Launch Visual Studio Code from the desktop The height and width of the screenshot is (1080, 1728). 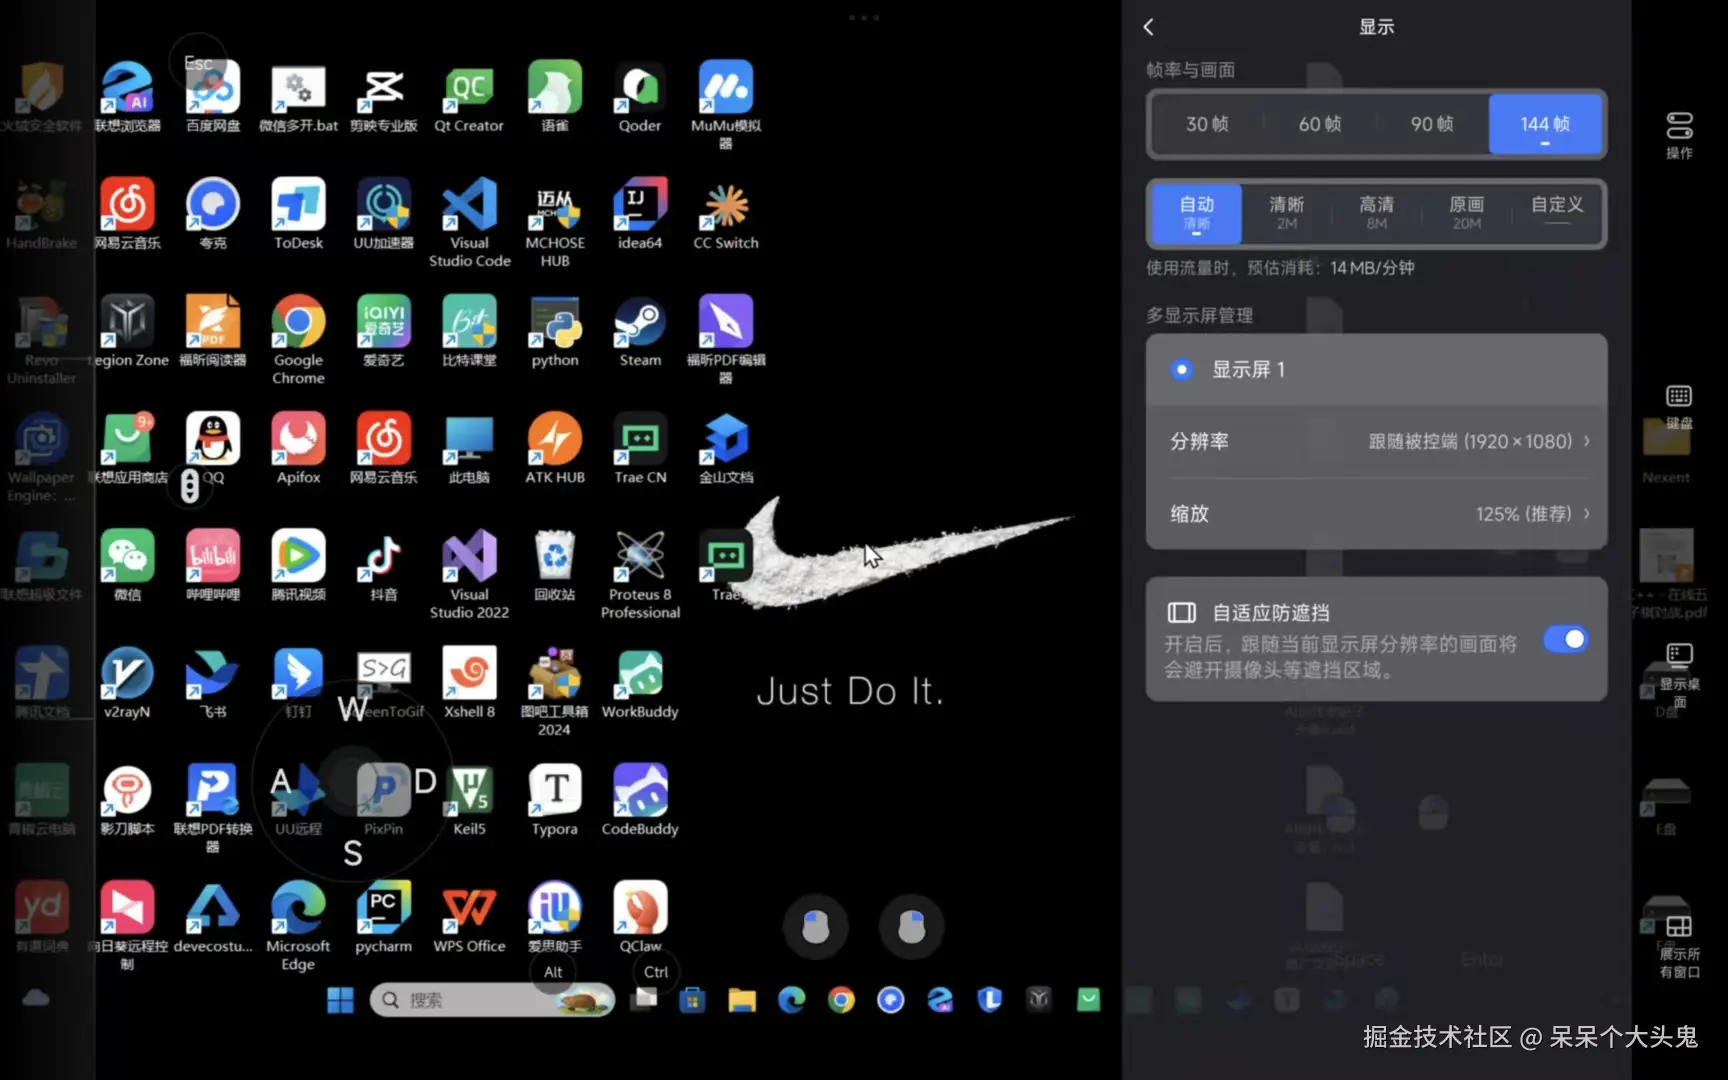[x=469, y=222]
